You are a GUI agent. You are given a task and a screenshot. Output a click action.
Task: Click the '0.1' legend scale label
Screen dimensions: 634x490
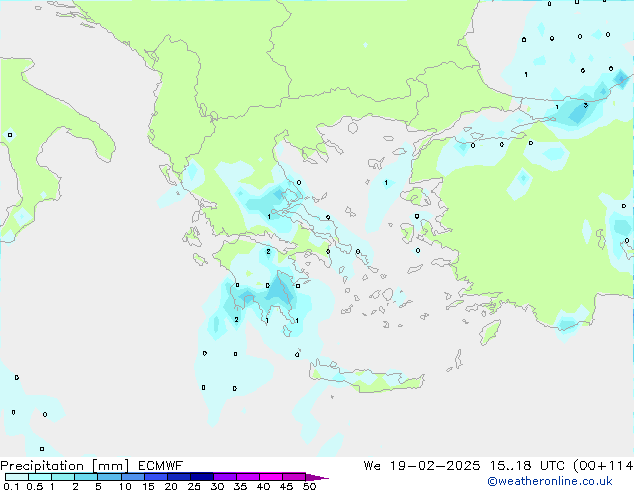click(11, 486)
